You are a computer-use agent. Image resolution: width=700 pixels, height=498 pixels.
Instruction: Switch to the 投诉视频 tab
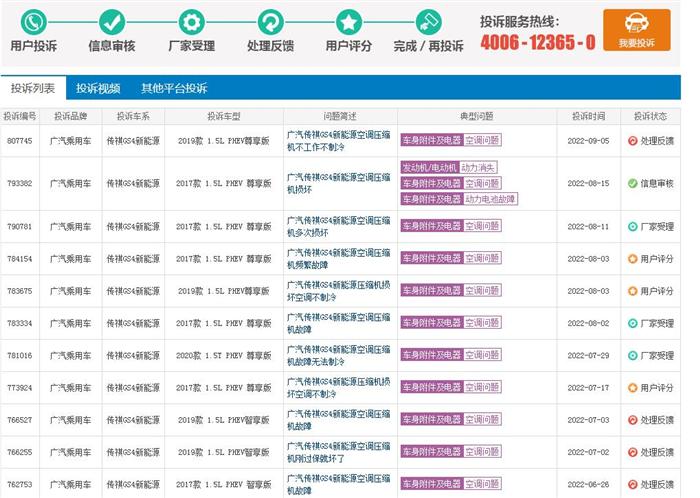coord(98,88)
